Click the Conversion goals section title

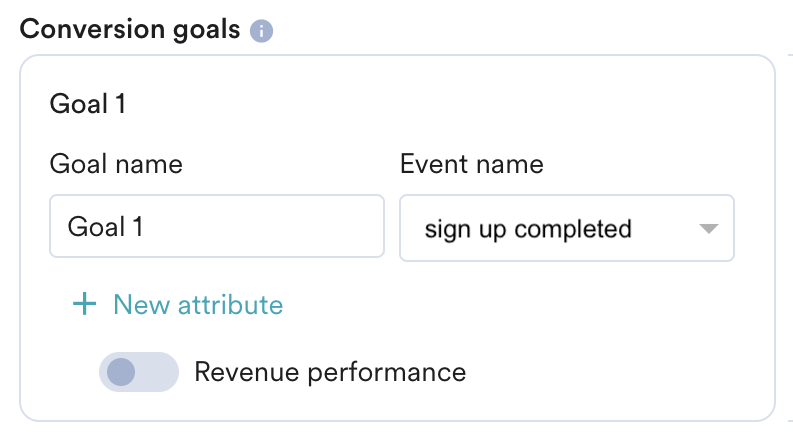pos(130,29)
